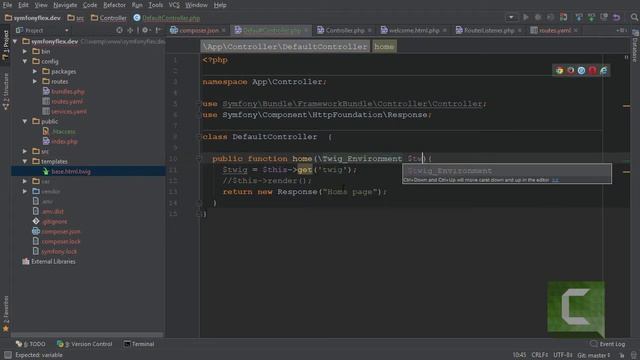Click the VCS update project icon
The width and height of the screenshot is (640, 360).
(579, 18)
